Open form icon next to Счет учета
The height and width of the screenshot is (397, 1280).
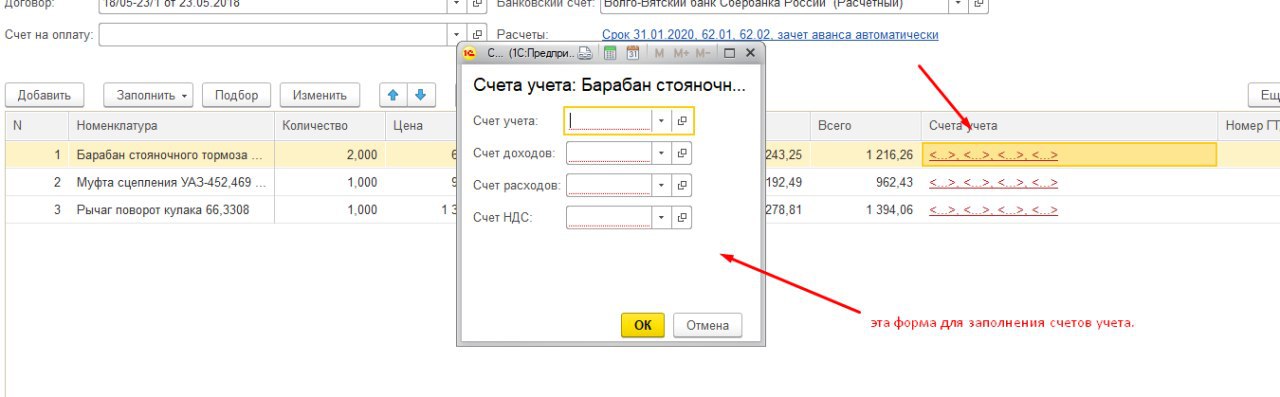click(x=682, y=121)
